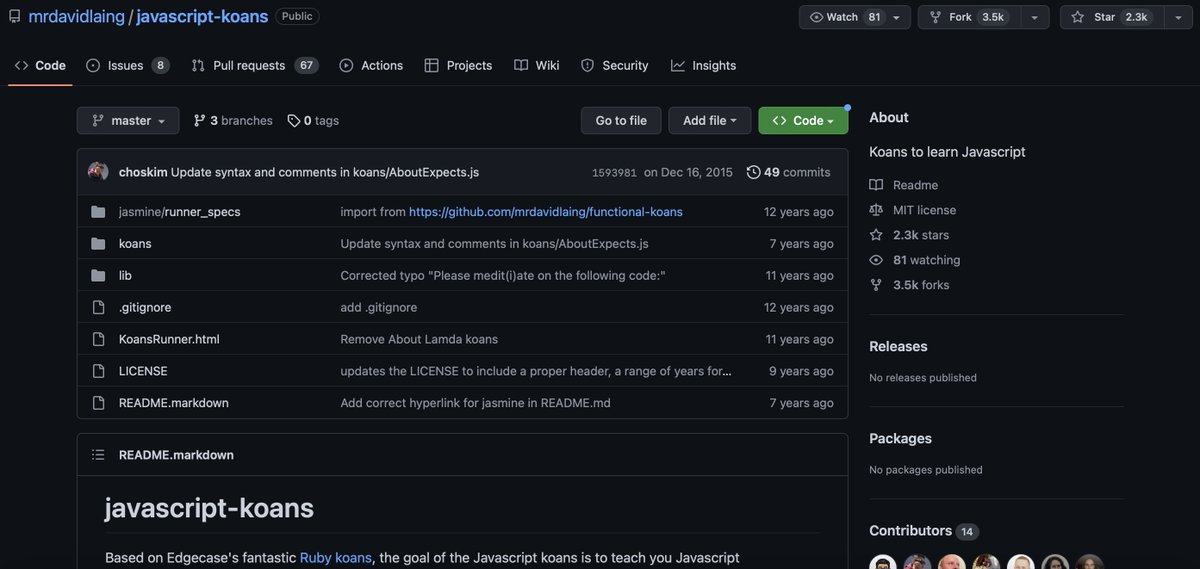This screenshot has width=1200, height=569.
Task: Click the lib folder icon
Action: coord(98,276)
